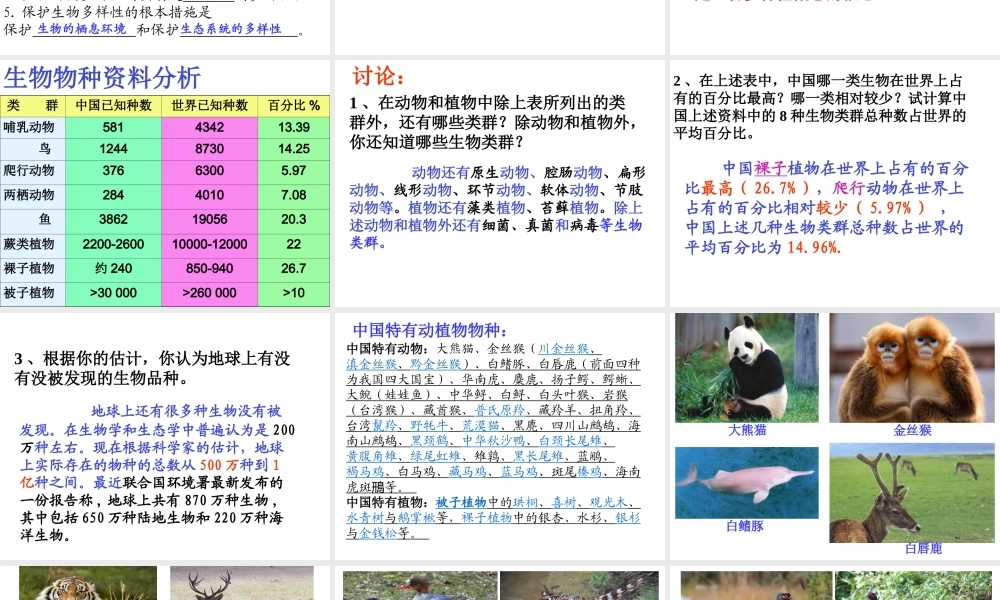Open the 蓝马鸡 hyperlink

tap(519, 471)
